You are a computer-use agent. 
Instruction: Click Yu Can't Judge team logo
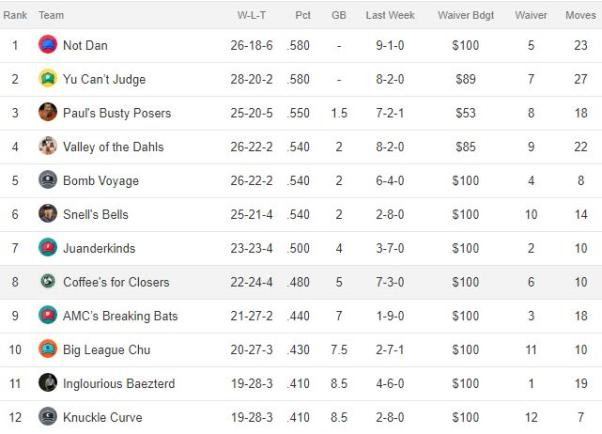click(48, 78)
